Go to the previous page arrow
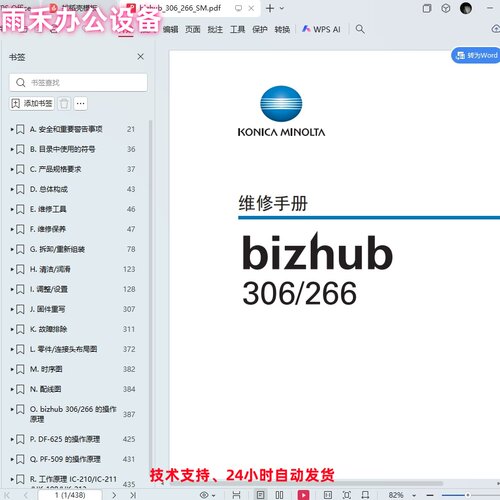The image size is (500, 500). coord(26,495)
